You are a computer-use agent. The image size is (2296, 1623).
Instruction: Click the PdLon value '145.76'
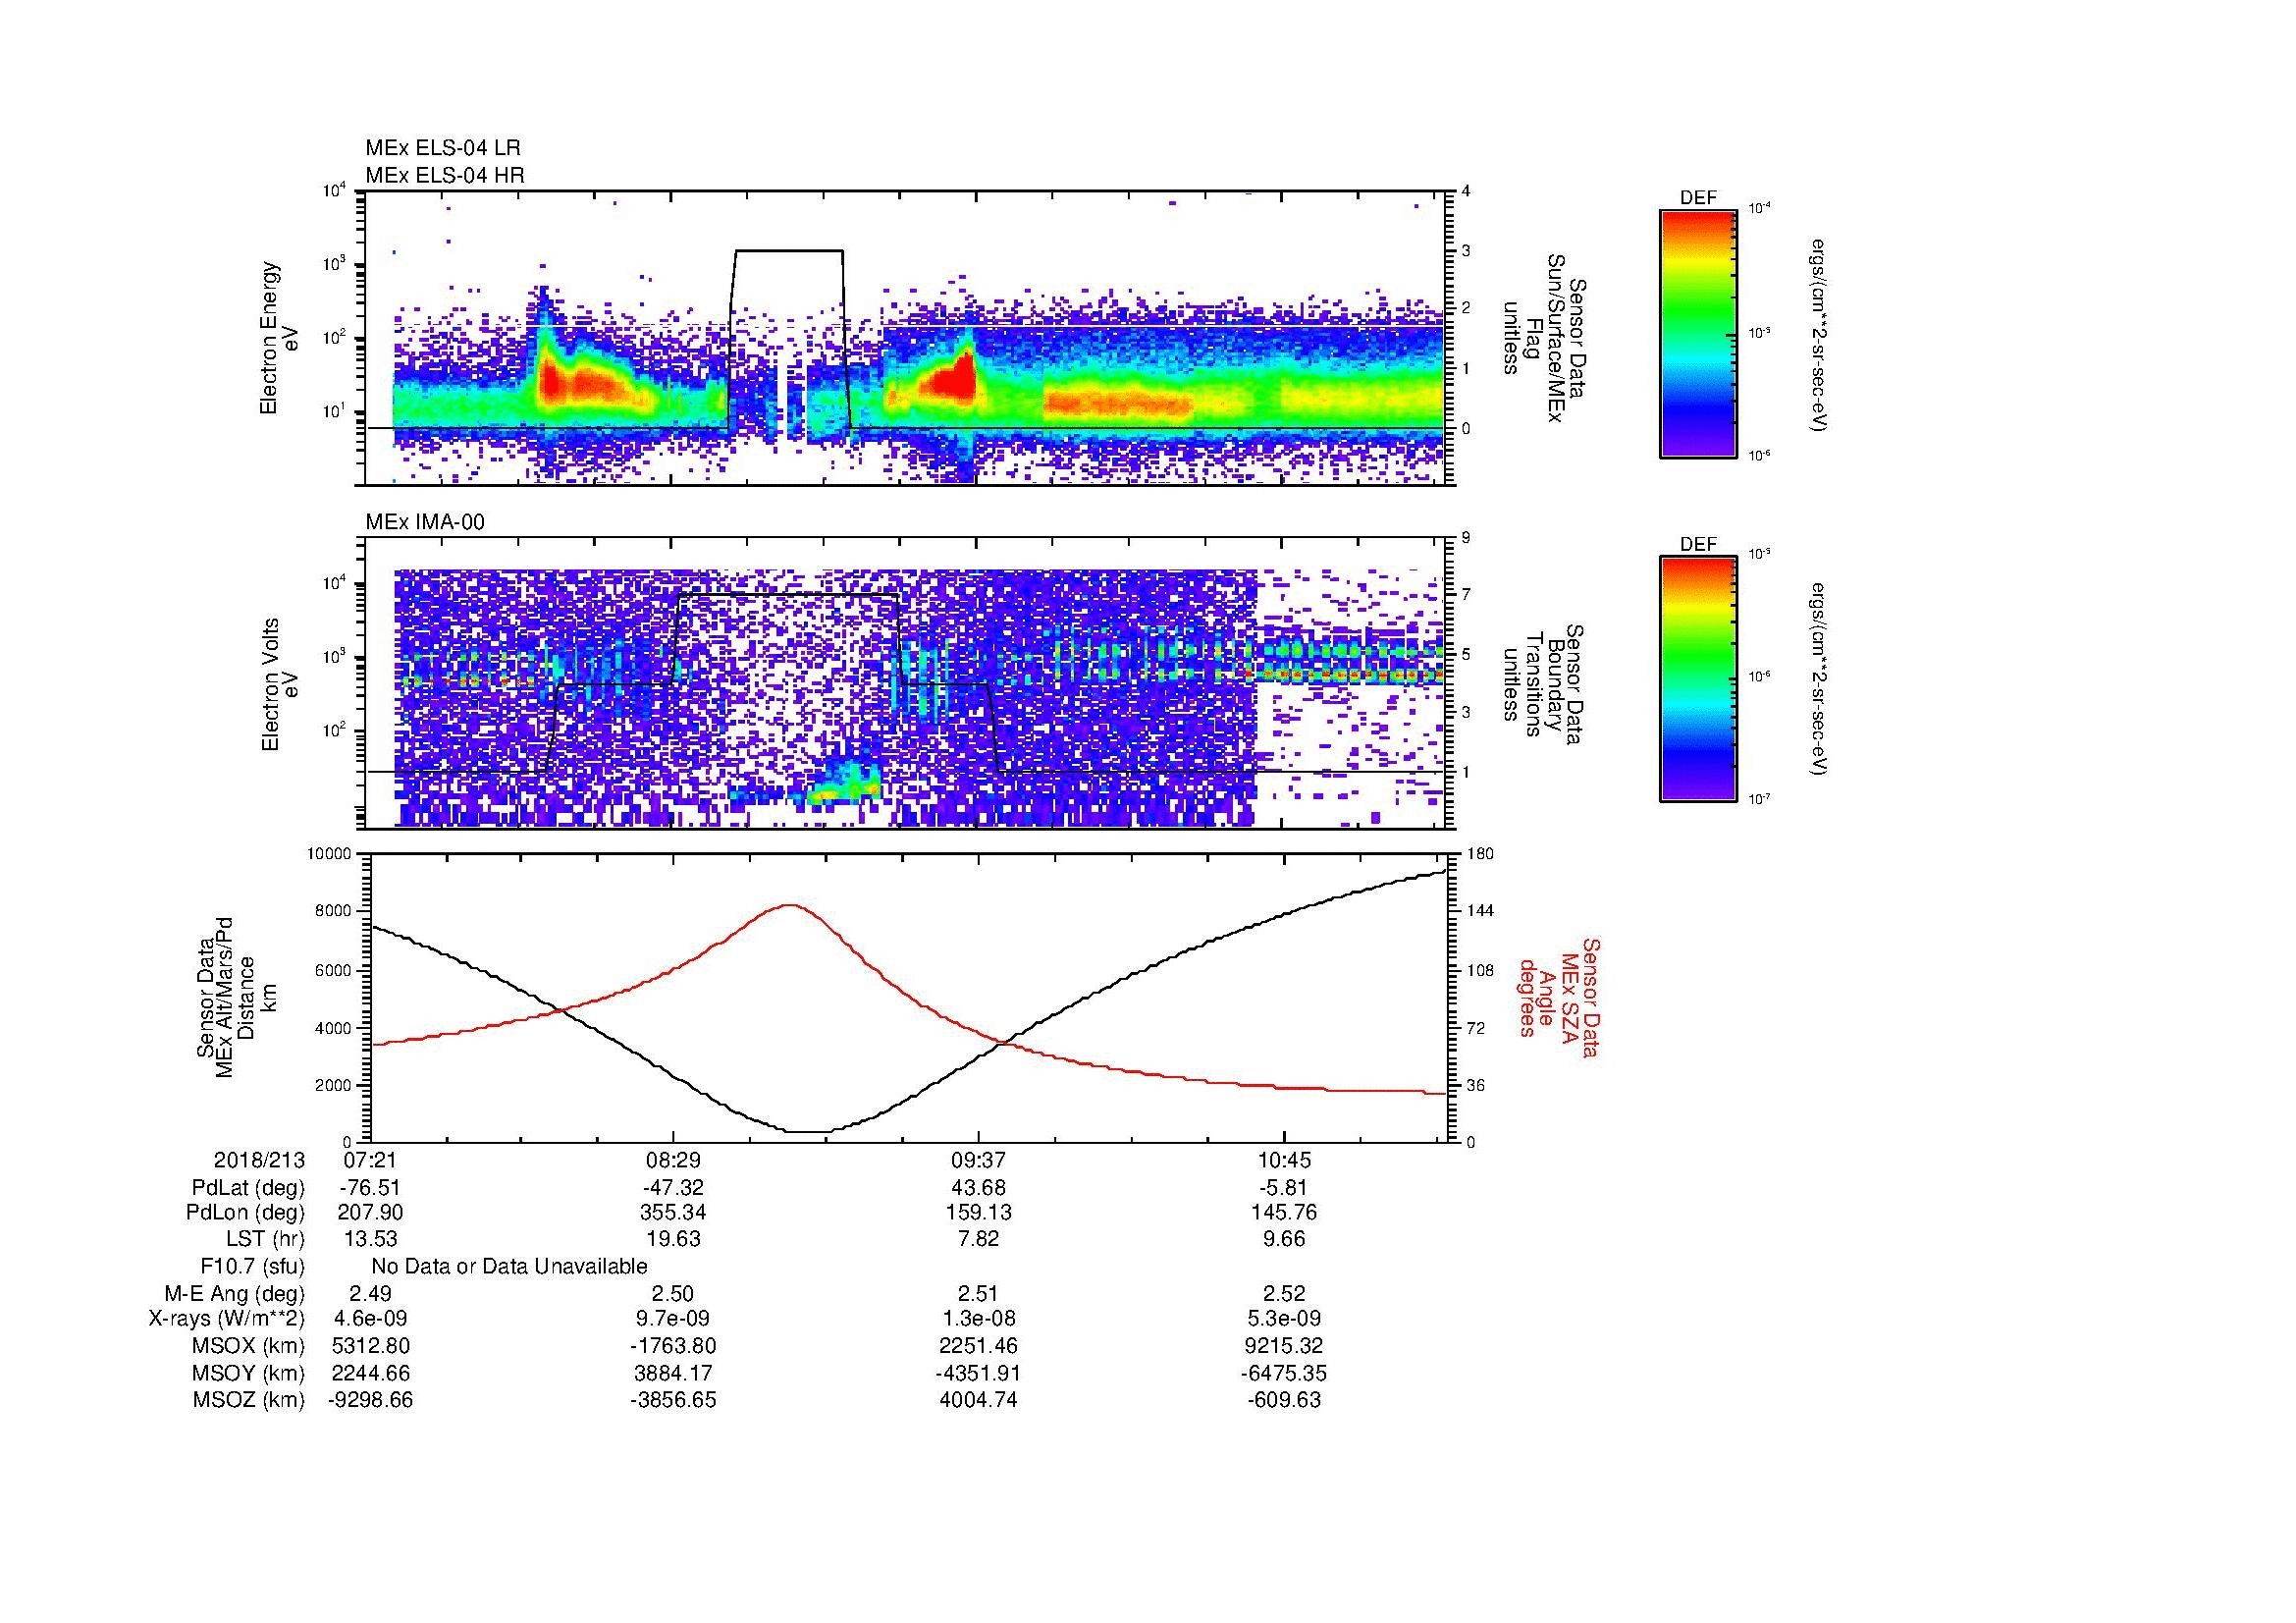tap(1284, 1213)
